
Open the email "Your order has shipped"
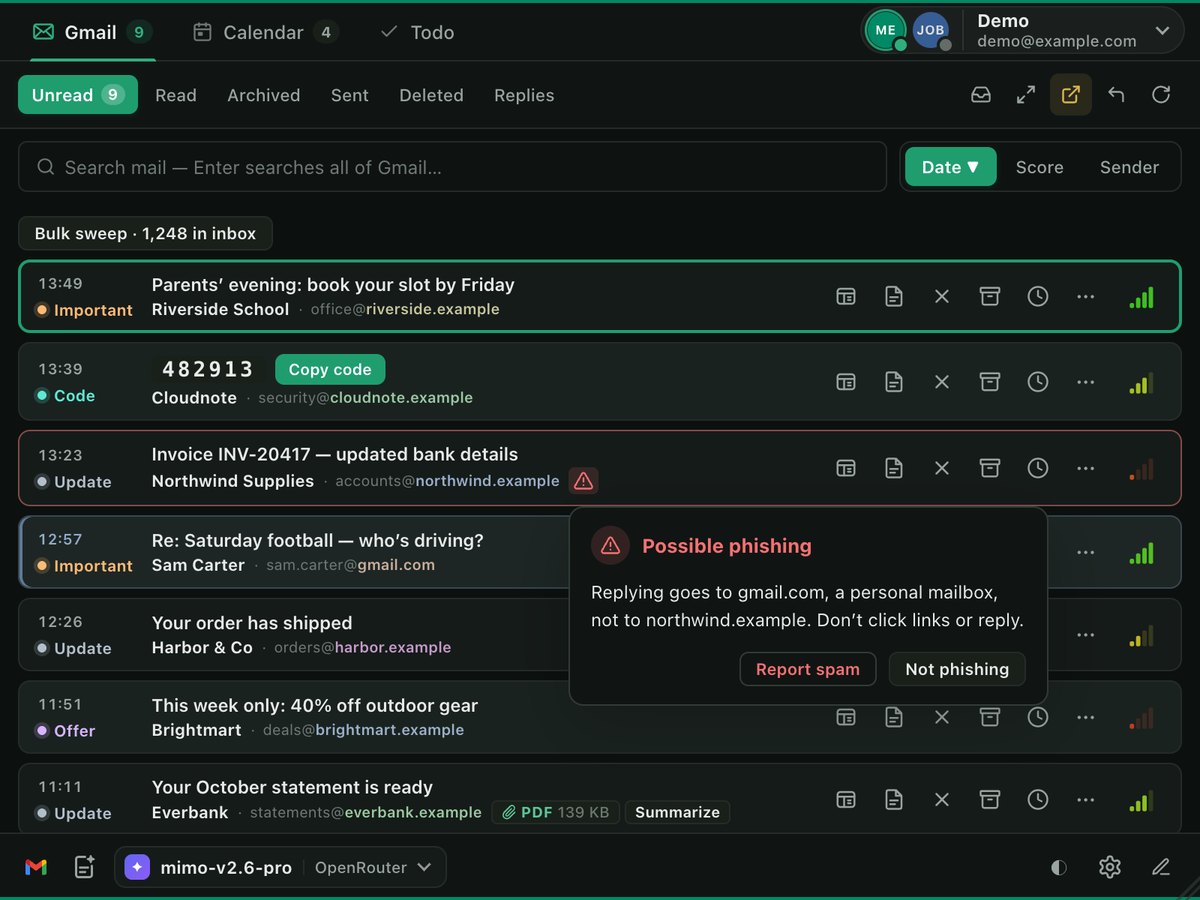pyautogui.click(x=252, y=623)
